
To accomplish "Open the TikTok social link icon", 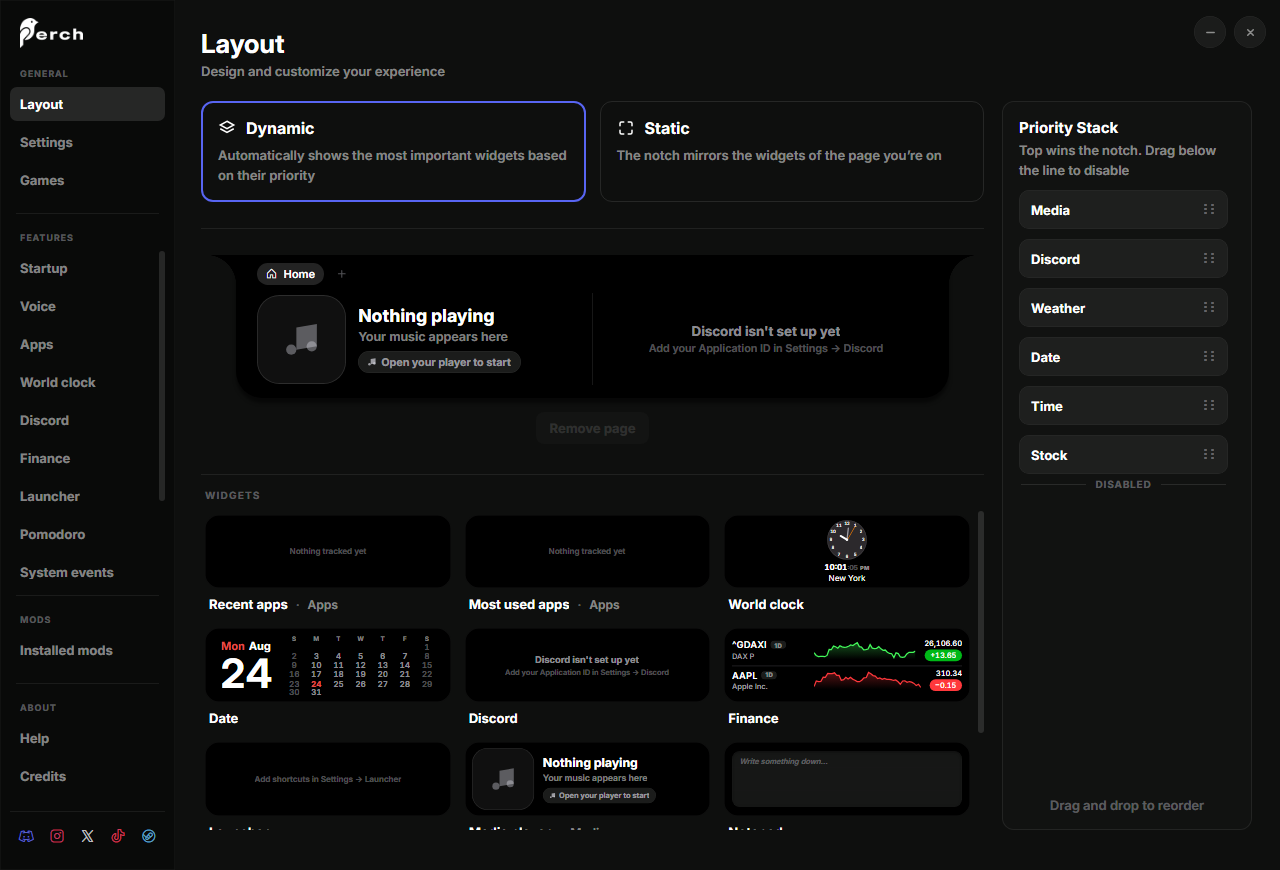I will pyautogui.click(x=118, y=836).
